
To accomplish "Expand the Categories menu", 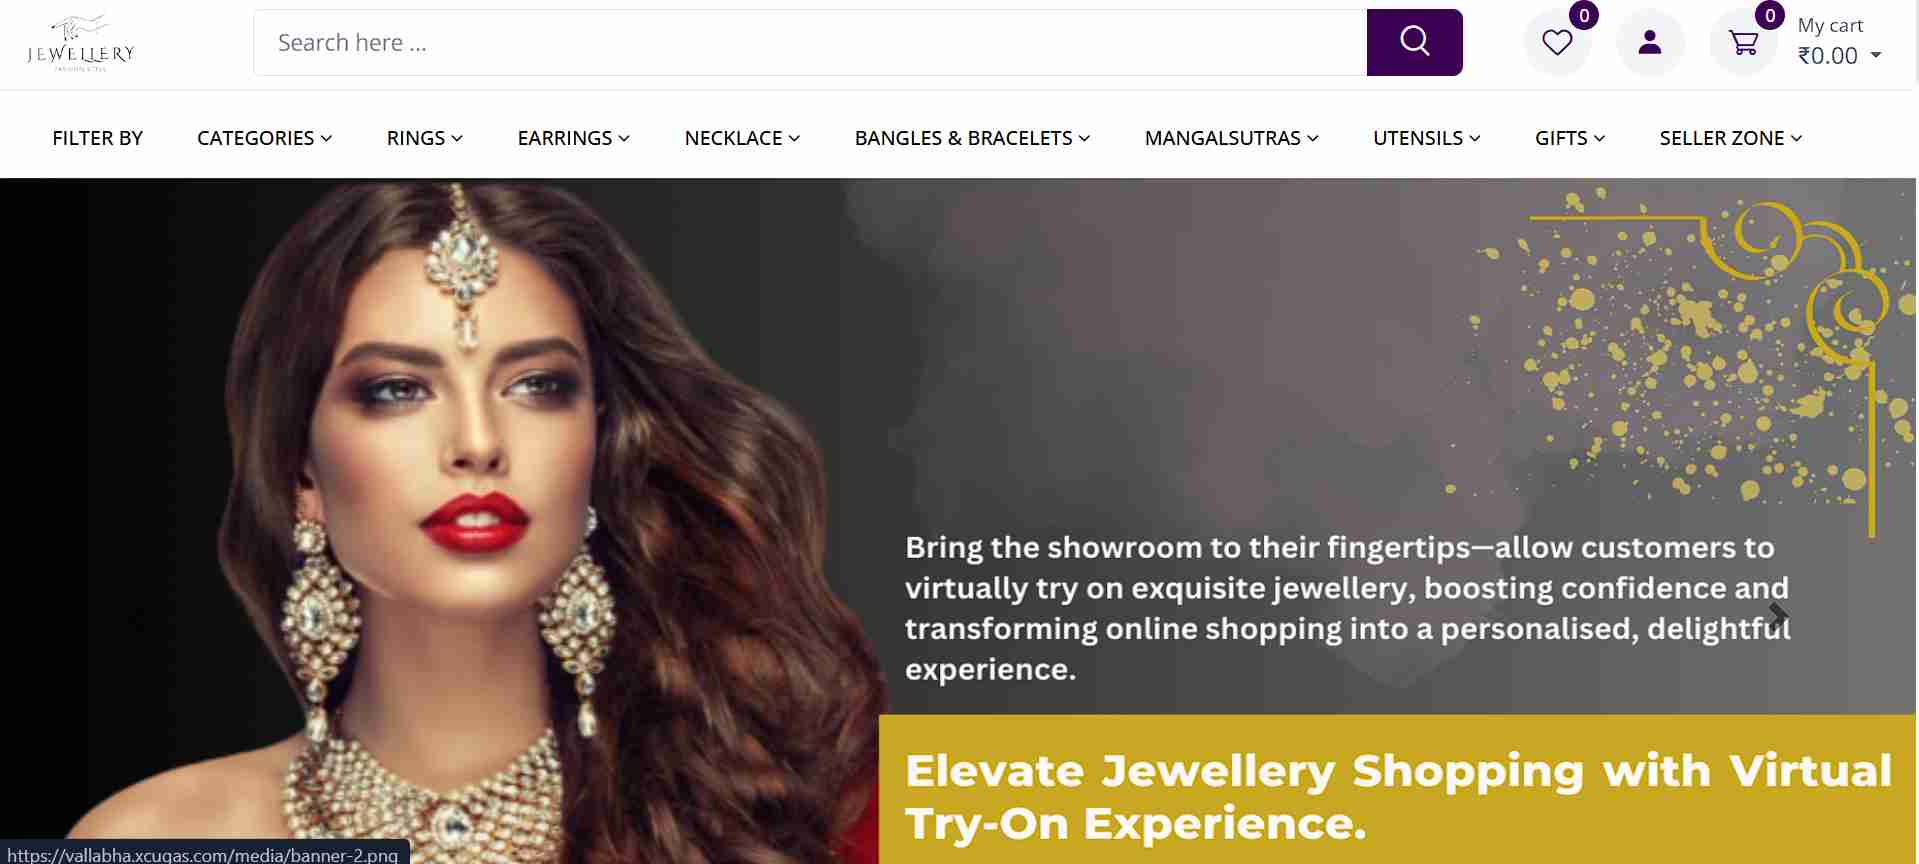I will click(x=264, y=138).
